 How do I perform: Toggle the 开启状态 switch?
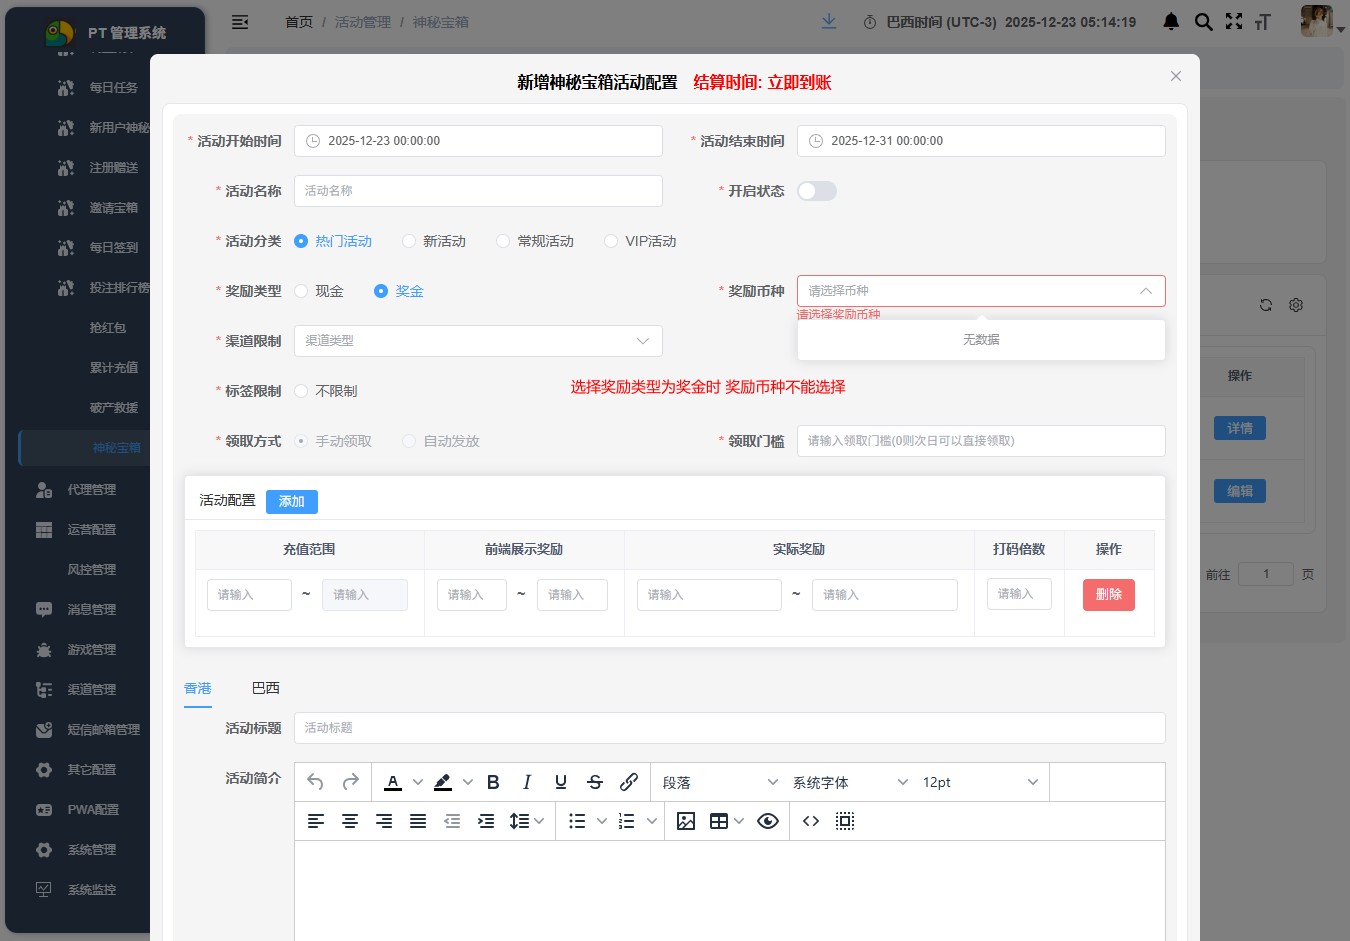[817, 191]
